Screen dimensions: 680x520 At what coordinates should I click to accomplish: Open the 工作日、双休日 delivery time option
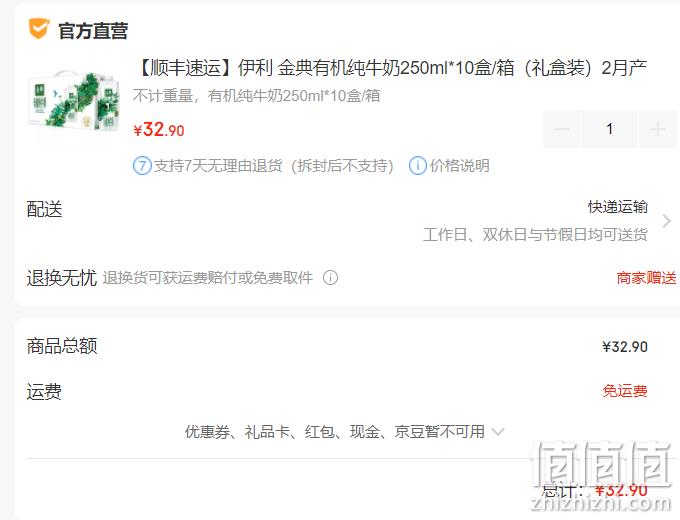(x=535, y=235)
